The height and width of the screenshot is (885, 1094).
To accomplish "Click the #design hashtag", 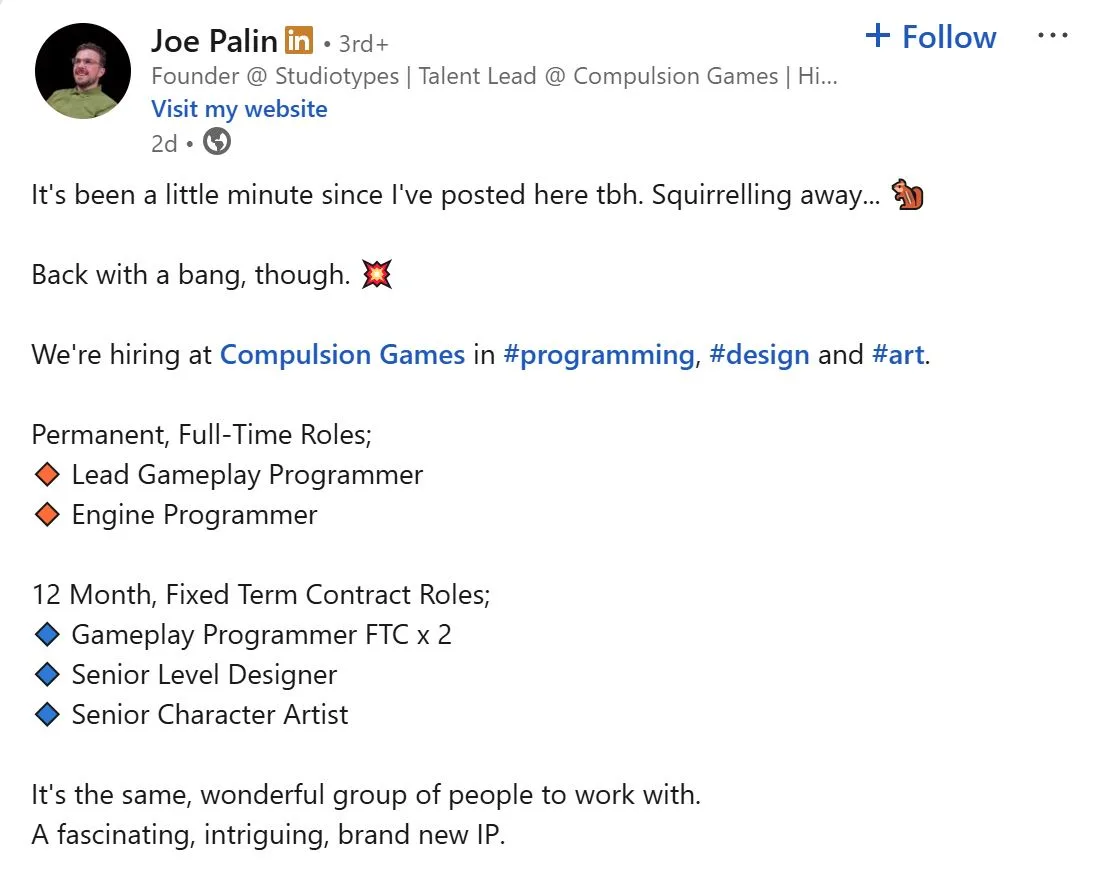I will pos(760,354).
